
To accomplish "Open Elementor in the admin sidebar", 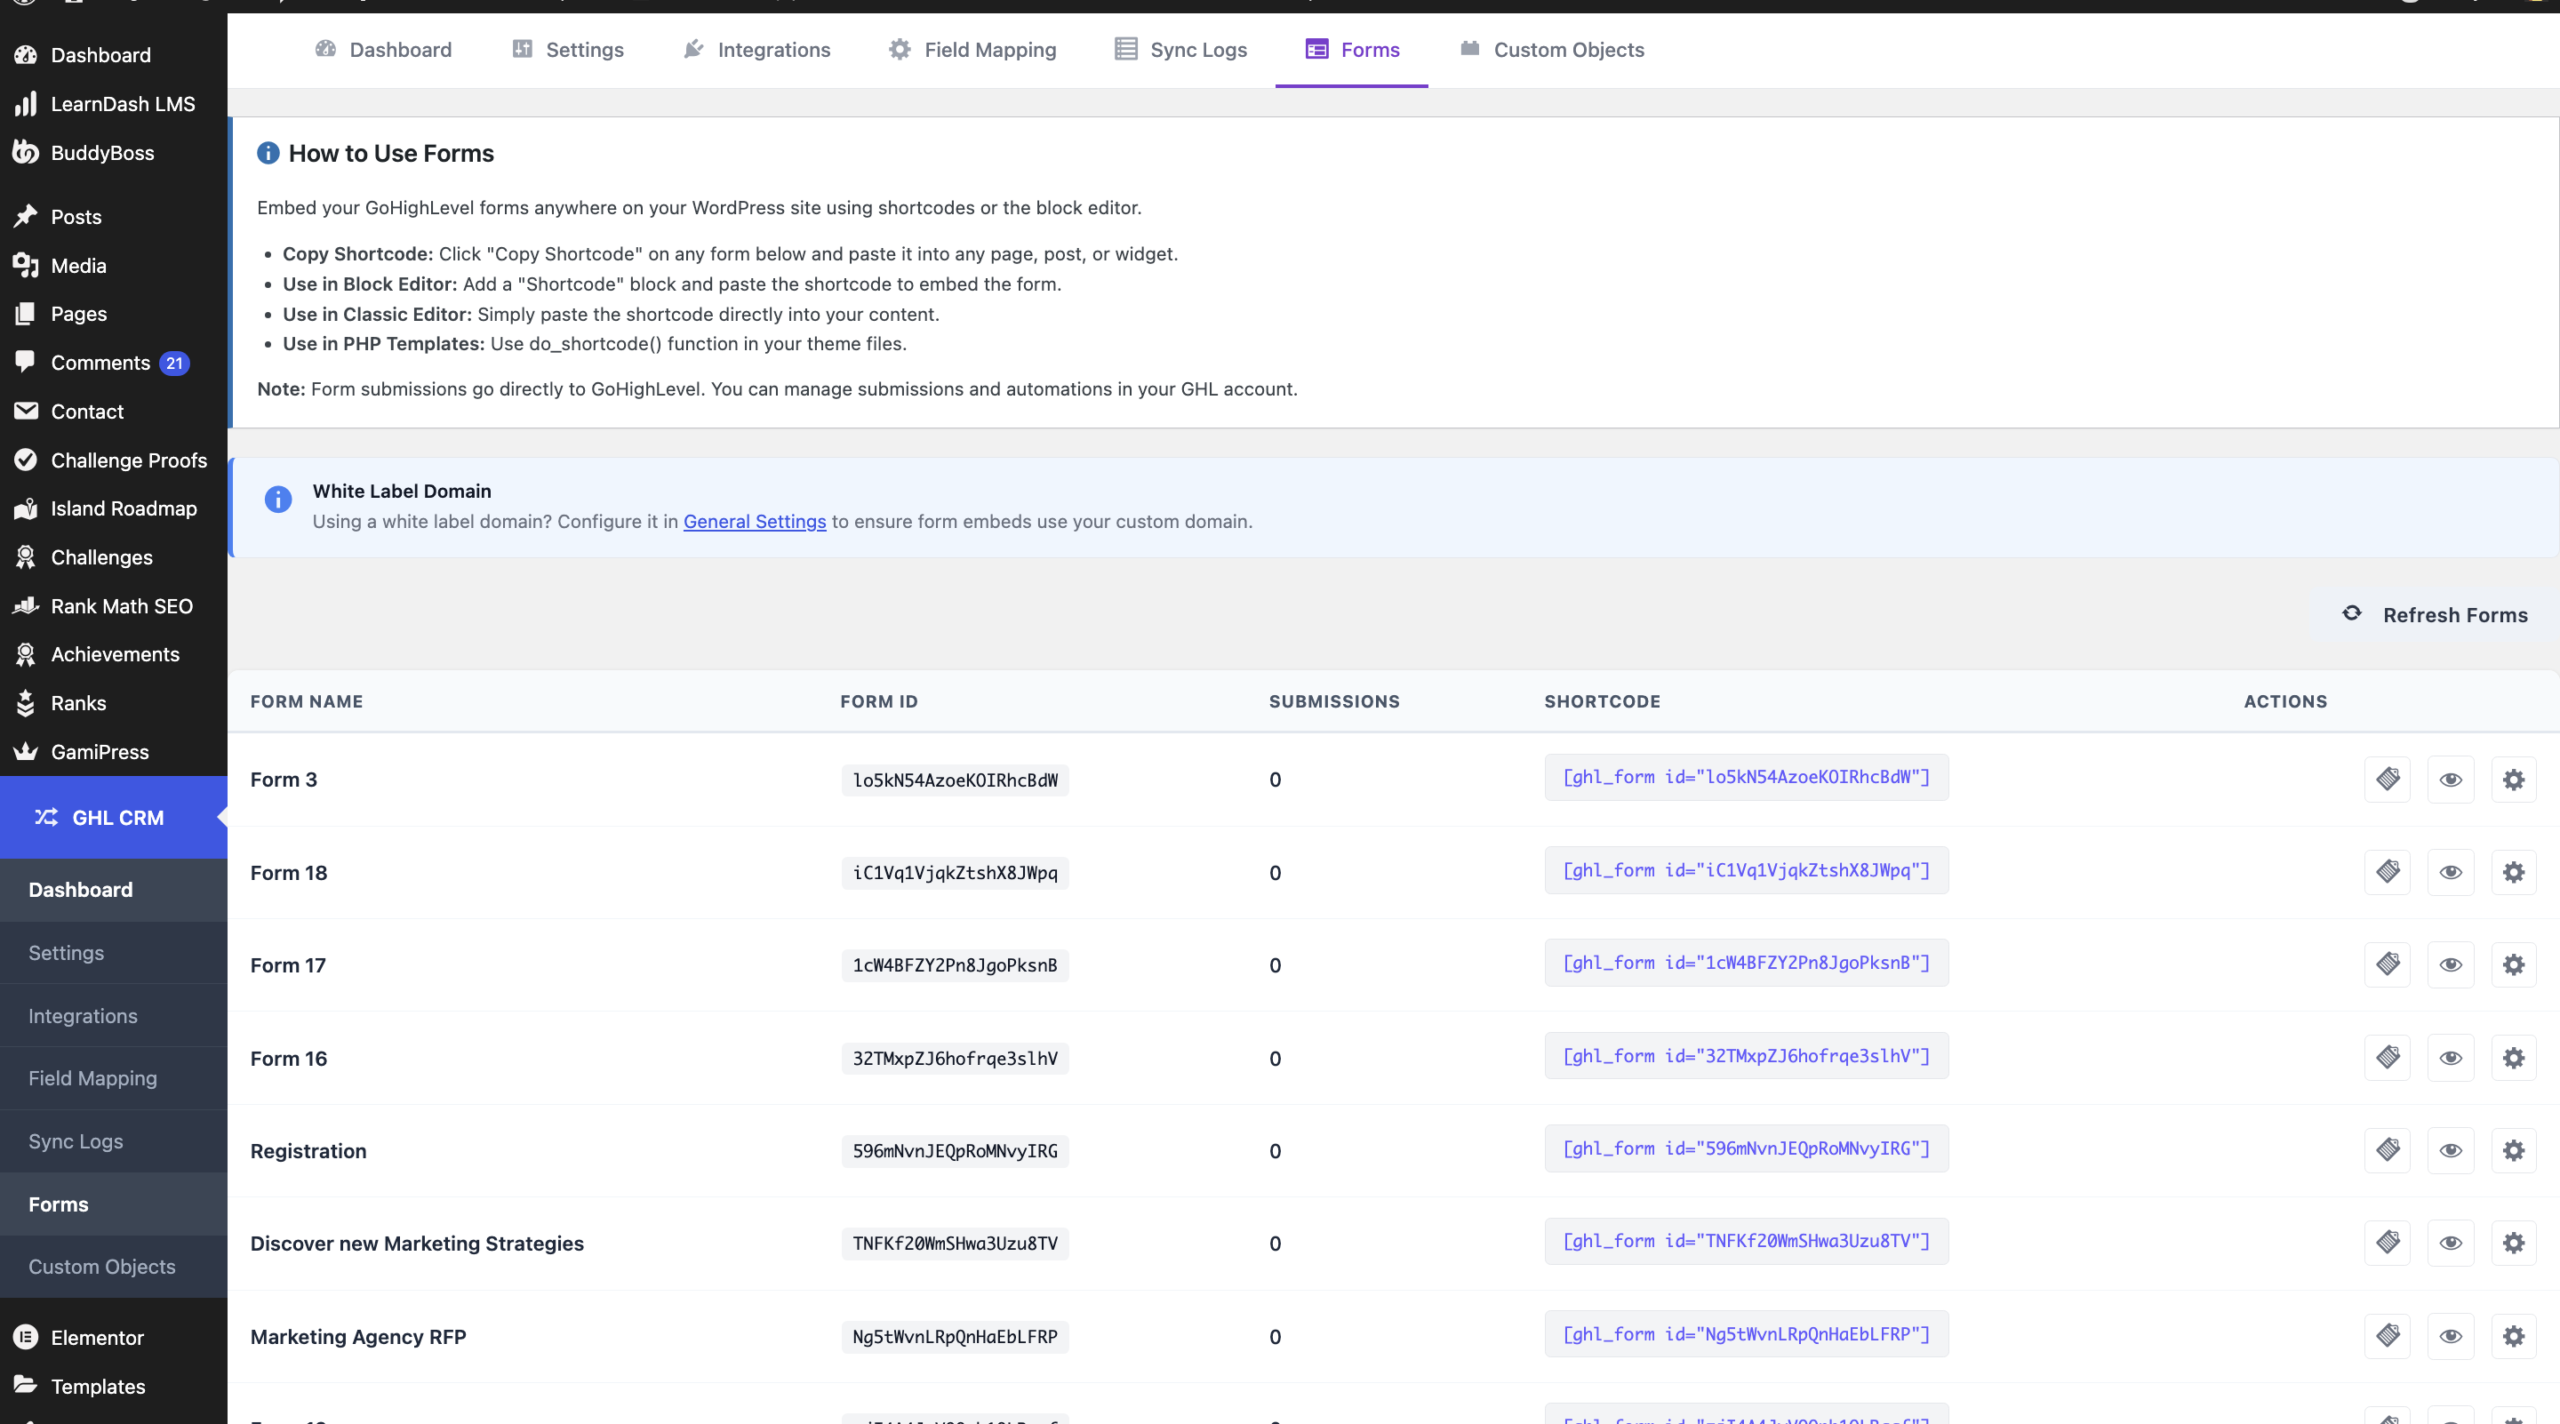I will (x=97, y=1337).
